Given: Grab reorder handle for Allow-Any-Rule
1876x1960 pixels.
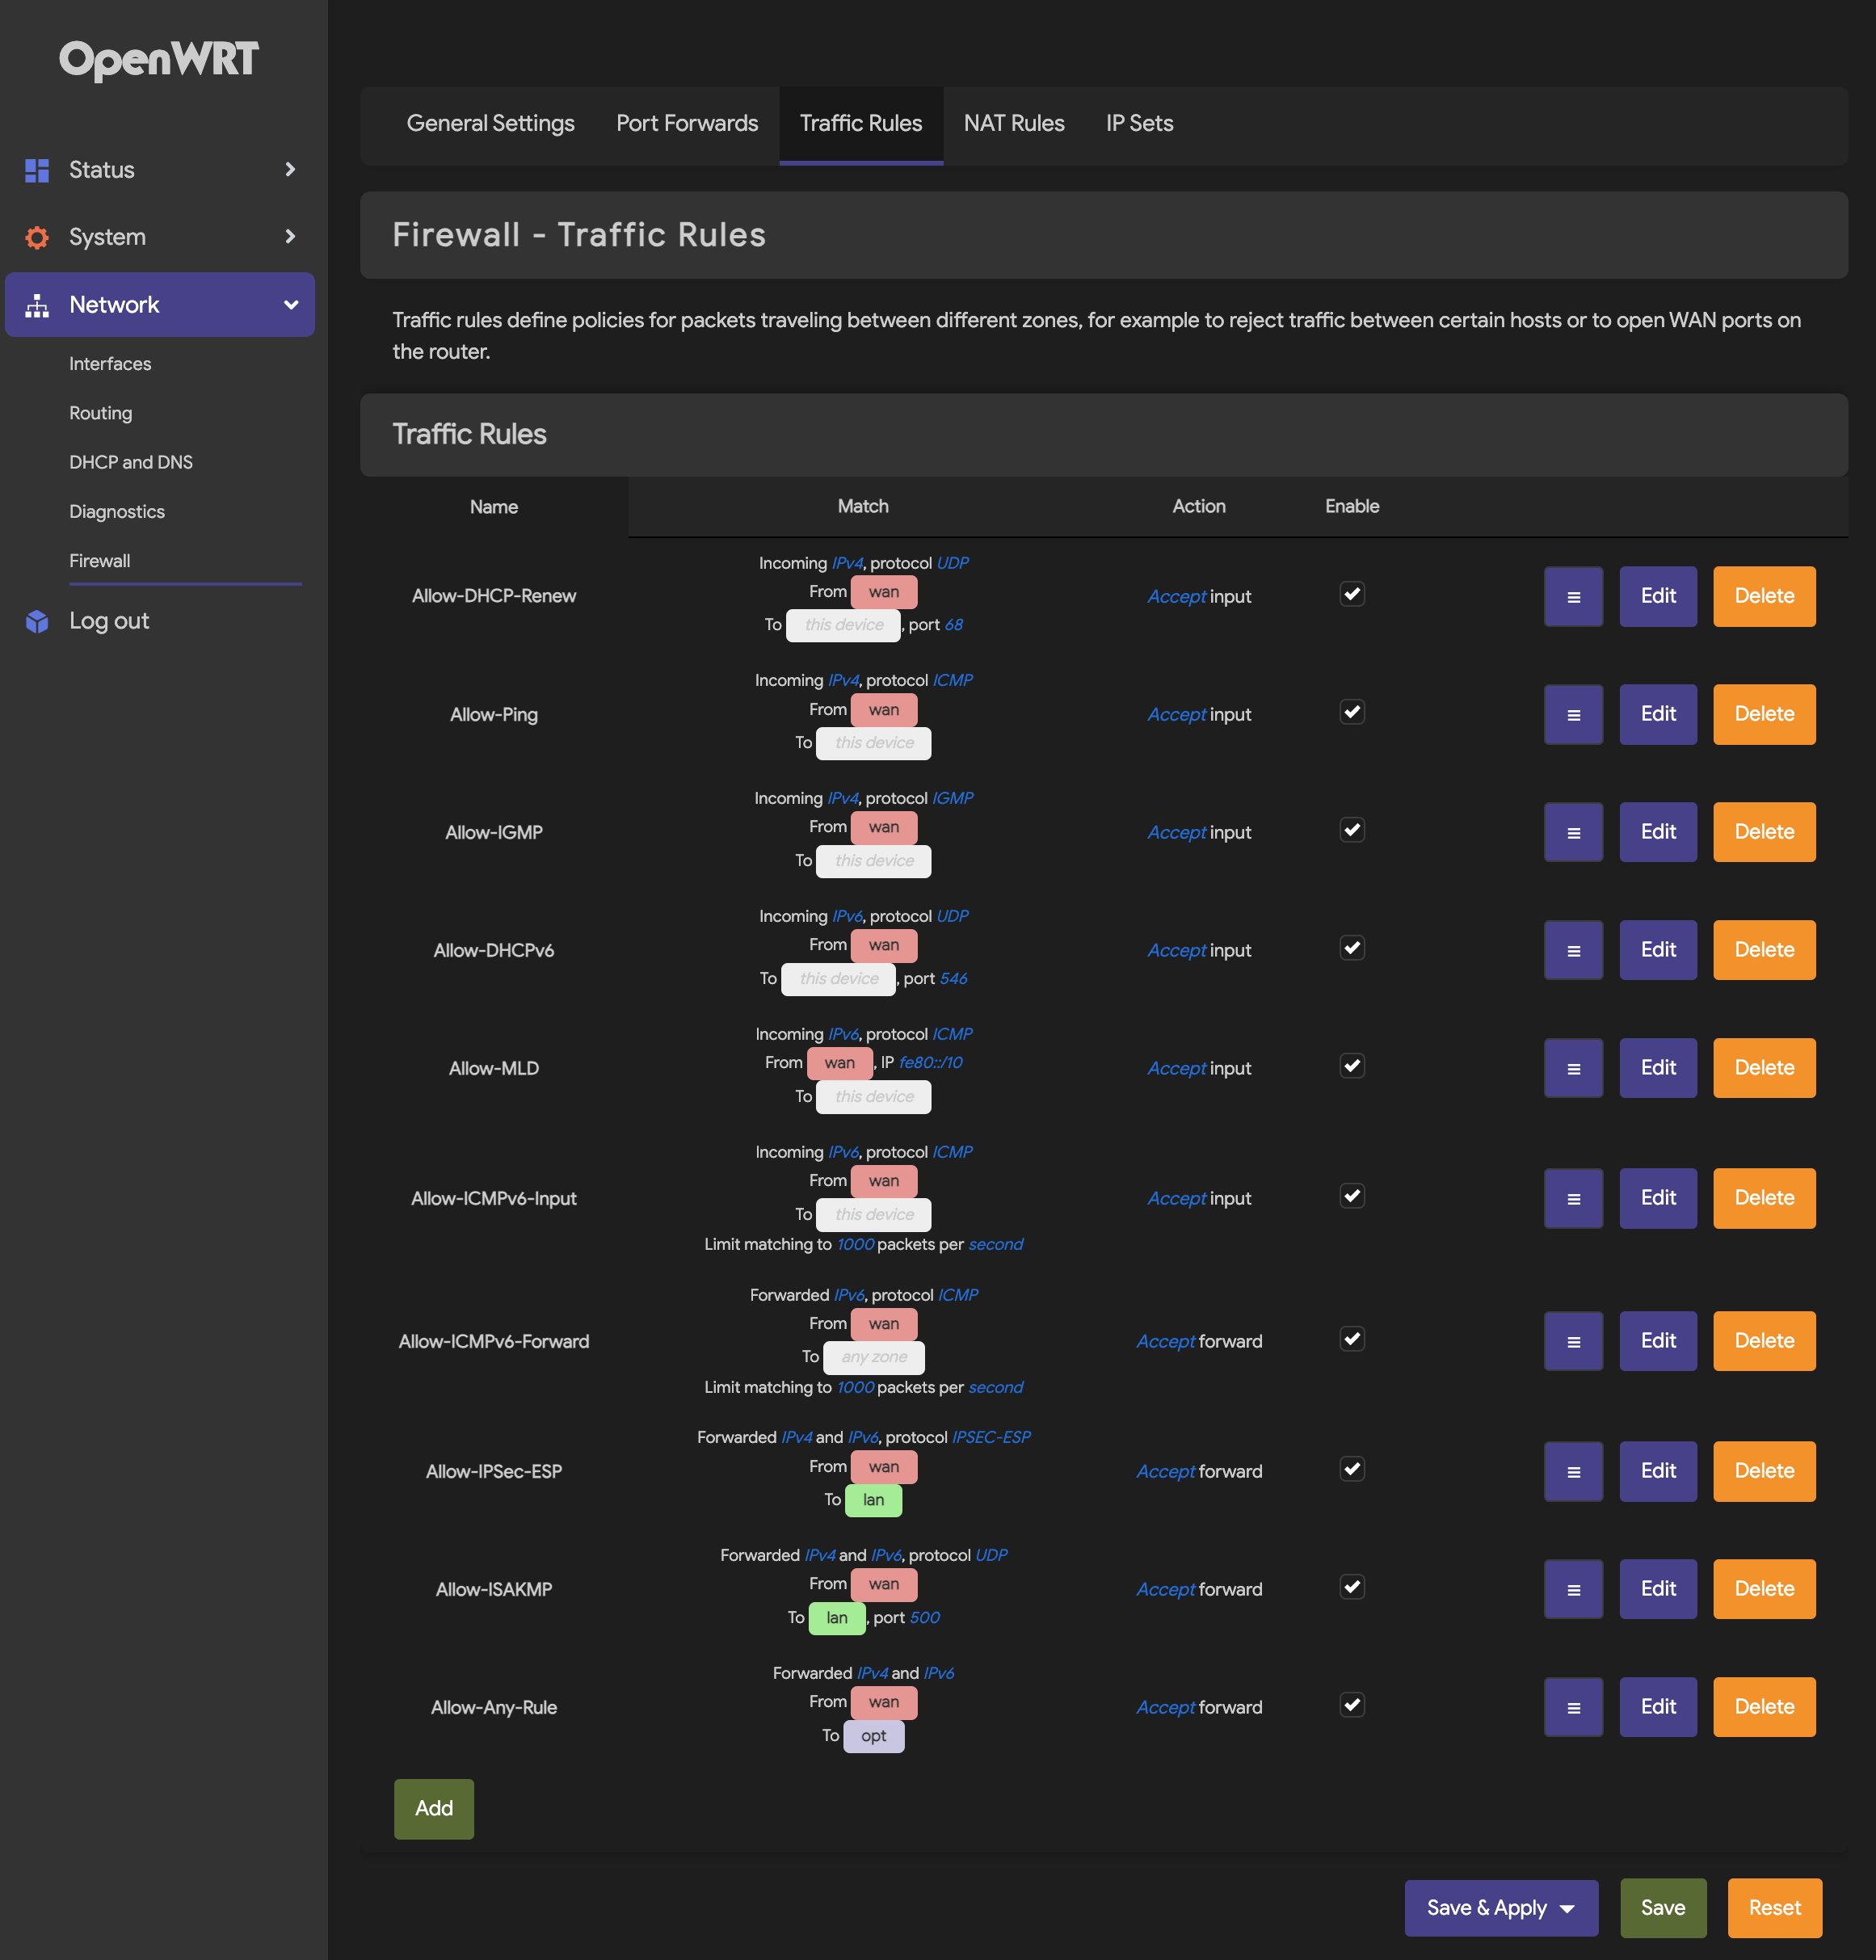Looking at the screenshot, I should 1573,1707.
